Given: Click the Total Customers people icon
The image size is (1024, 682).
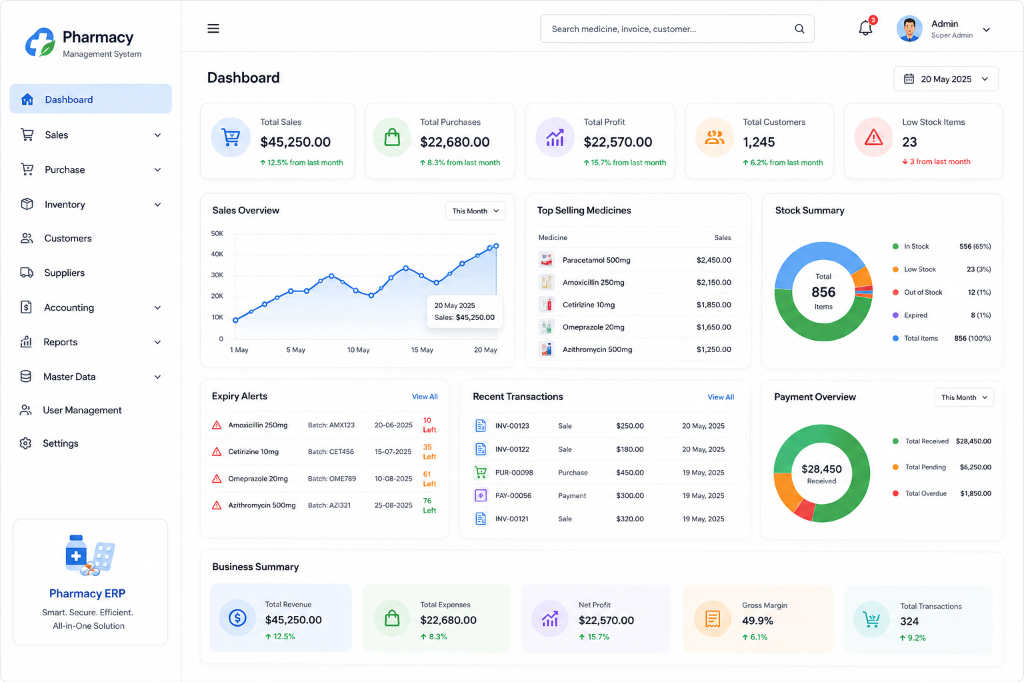Looking at the screenshot, I should point(714,137).
